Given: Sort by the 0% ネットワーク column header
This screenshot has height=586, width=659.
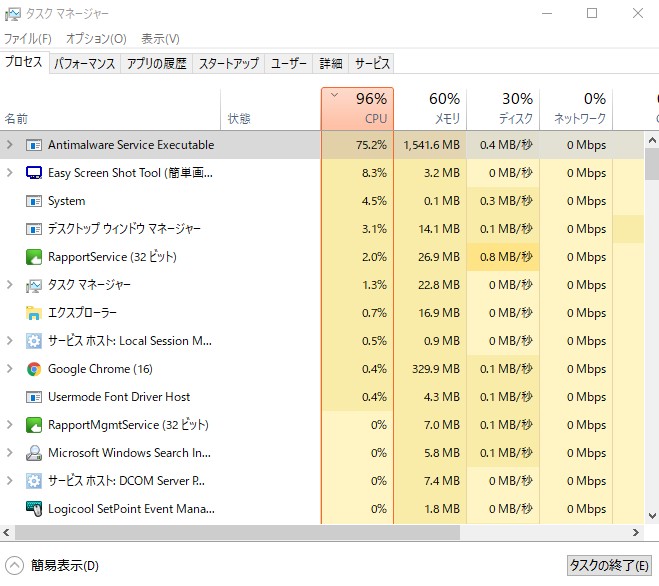Looking at the screenshot, I should coord(576,109).
